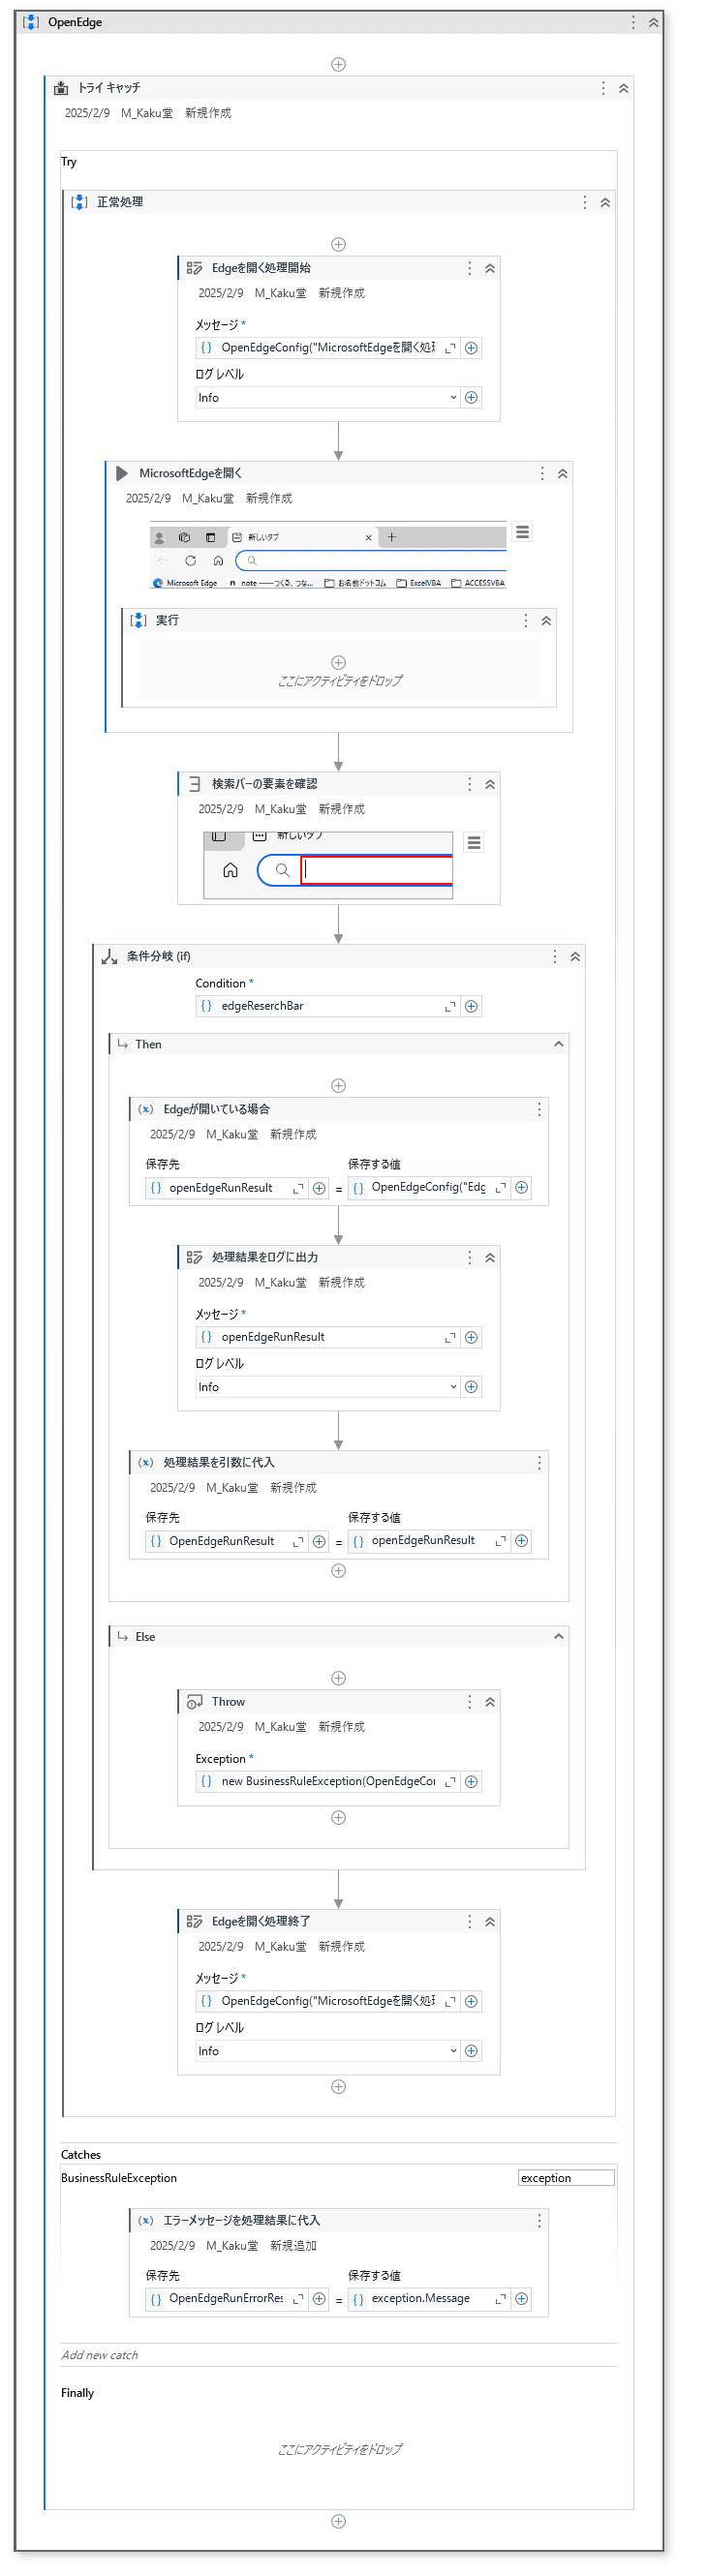
Task: Collapse MicrosoftEdgeを開く activity
Action: 563,474
